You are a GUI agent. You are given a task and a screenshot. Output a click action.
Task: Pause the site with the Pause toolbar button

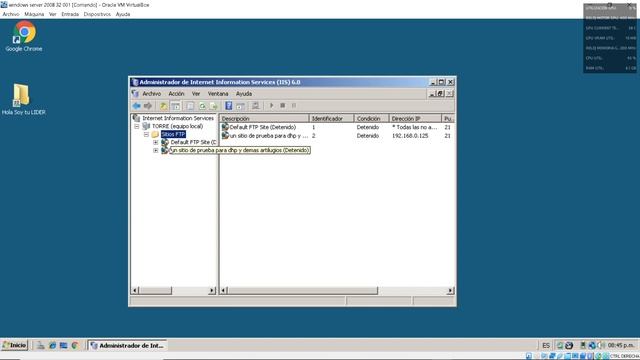[294, 106]
